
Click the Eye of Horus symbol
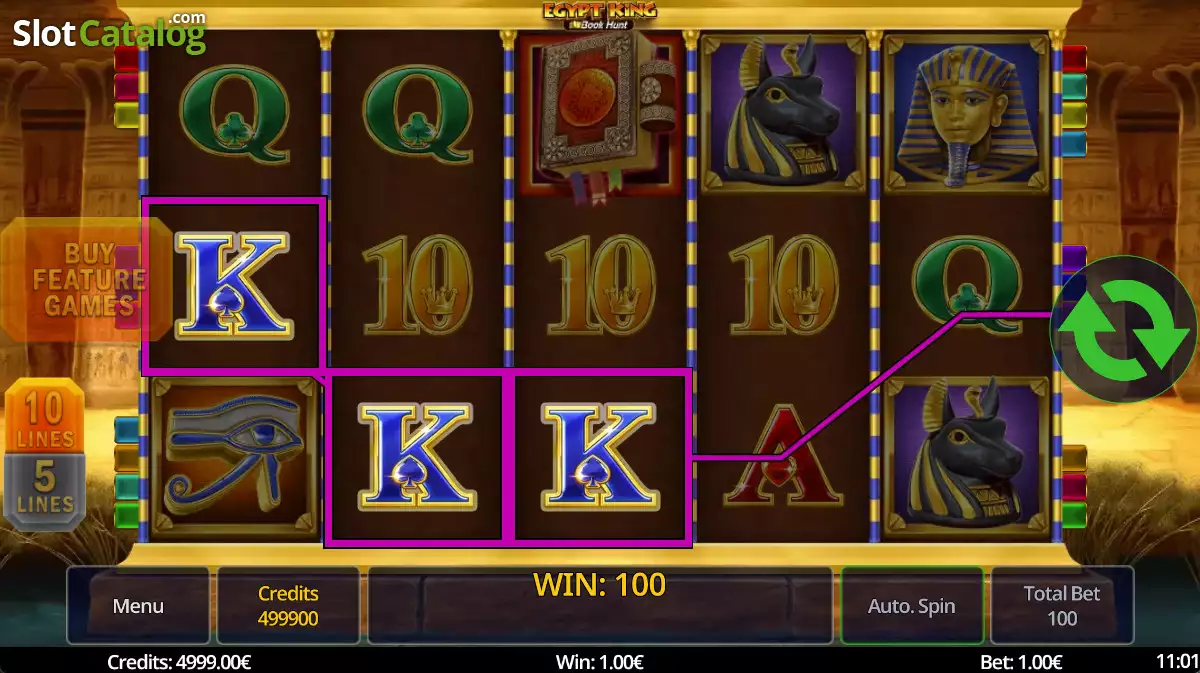[234, 456]
